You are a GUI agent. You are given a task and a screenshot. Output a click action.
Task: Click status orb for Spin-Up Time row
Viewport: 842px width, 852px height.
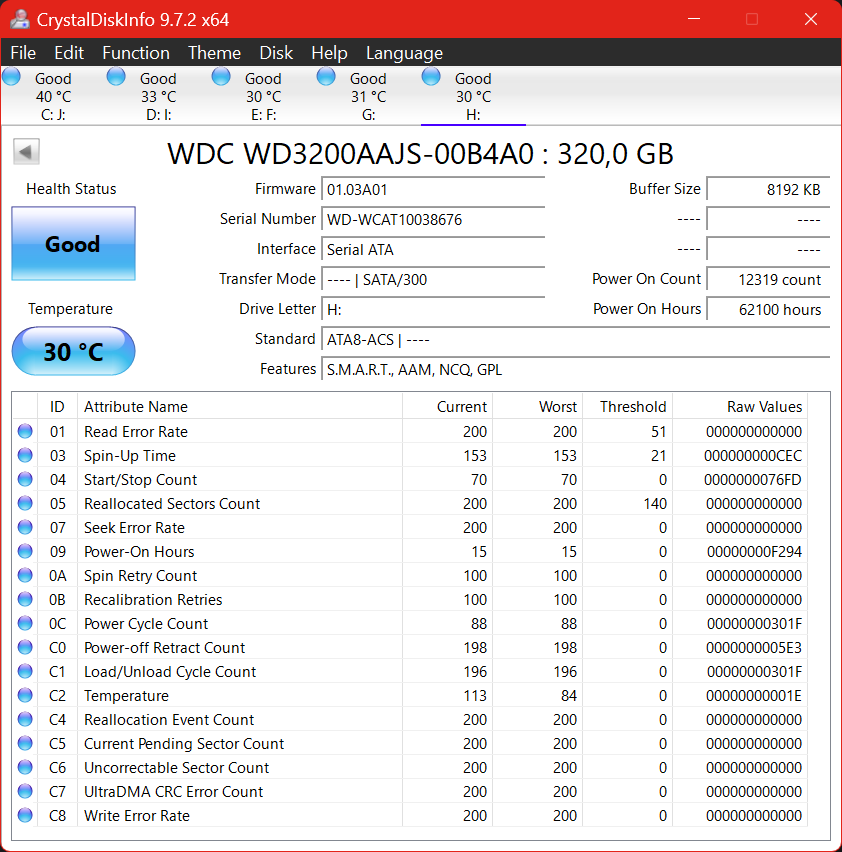click(25, 455)
